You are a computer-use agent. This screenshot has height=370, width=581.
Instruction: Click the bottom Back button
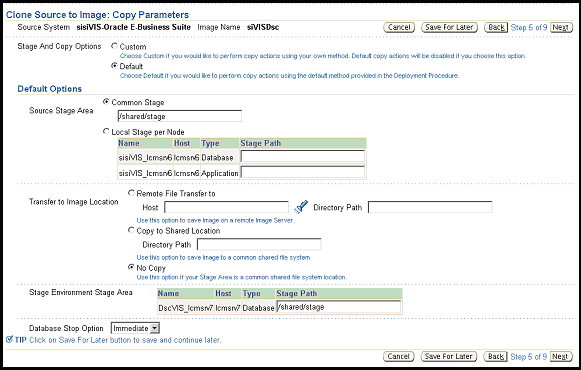point(496,356)
